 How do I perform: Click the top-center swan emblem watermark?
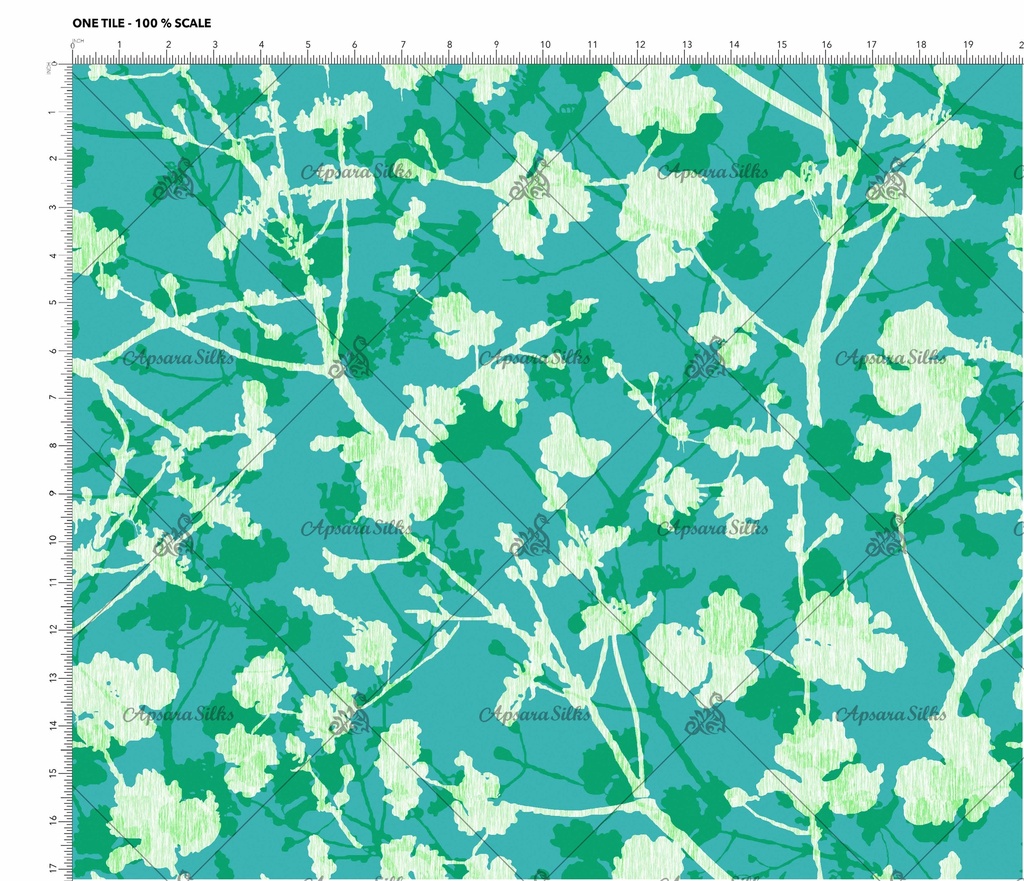point(530,181)
